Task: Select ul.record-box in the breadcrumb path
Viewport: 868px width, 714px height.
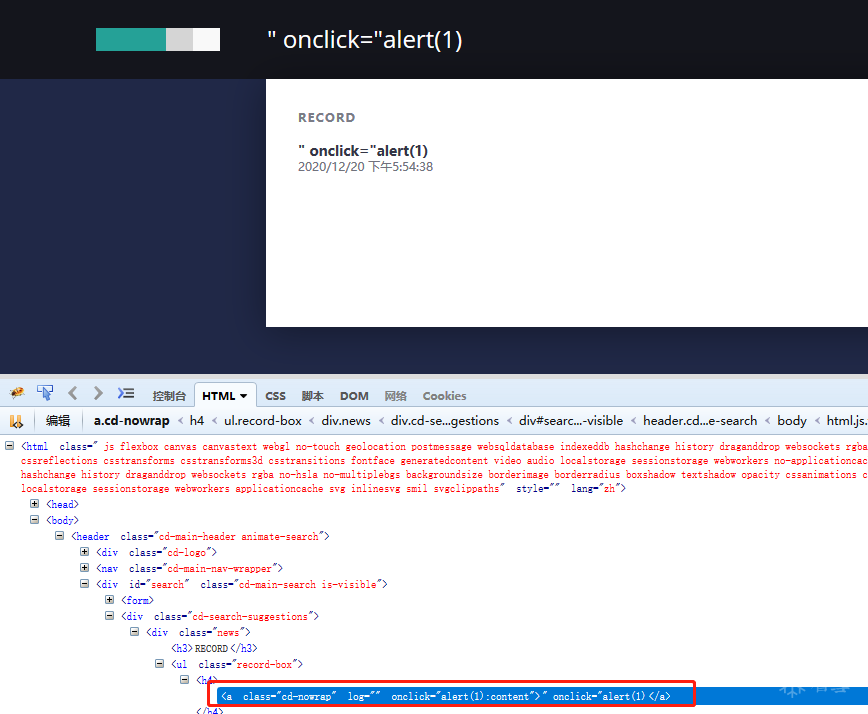Action: pyautogui.click(x=262, y=421)
